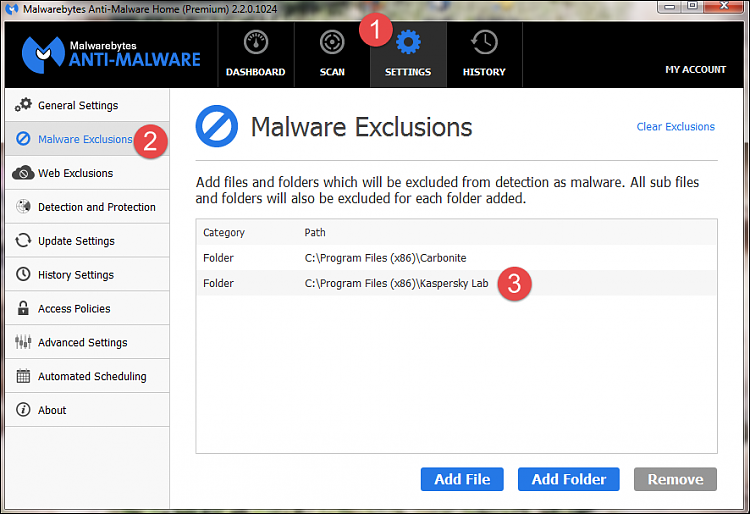Viewport: 750px width, 514px height.
Task: Click the Malwarebytes Anti-Malware logo
Action: click(111, 55)
